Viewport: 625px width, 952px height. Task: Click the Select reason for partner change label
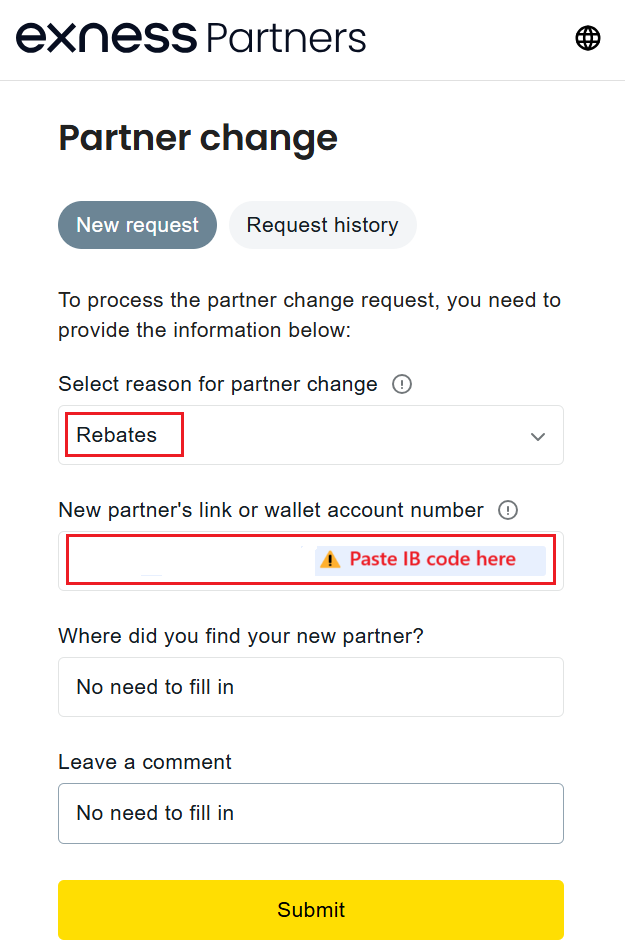pyautogui.click(x=218, y=384)
